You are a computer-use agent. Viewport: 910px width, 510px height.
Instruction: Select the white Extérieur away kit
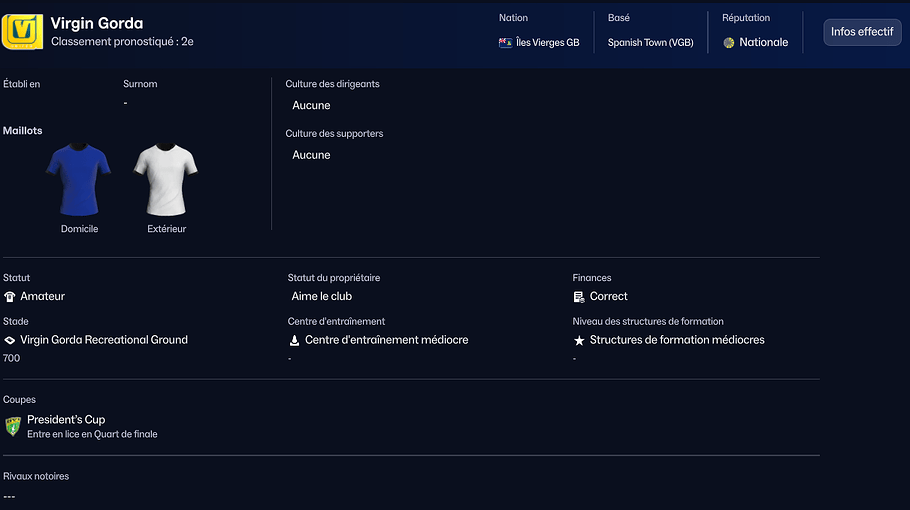coord(166,180)
